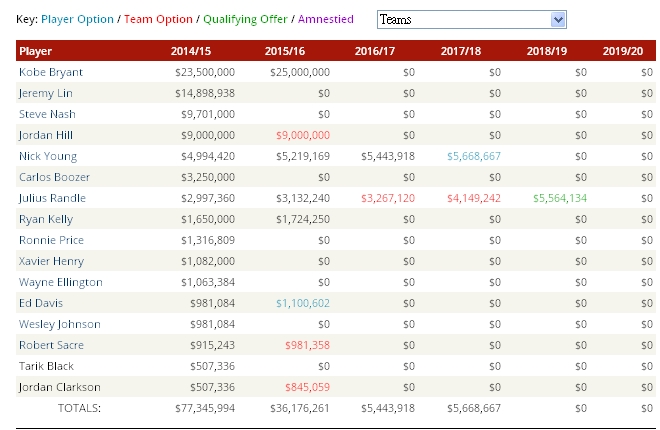This screenshot has height=430, width=660.
Task: Open Carlos Boozer's player page
Action: coord(54,177)
